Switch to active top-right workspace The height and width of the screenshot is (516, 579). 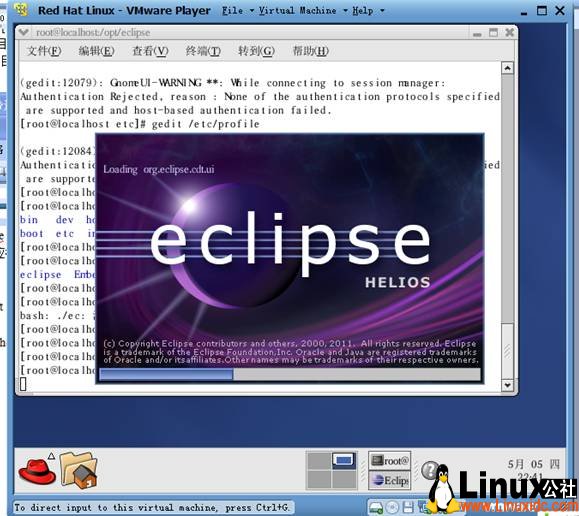pyautogui.click(x=344, y=461)
